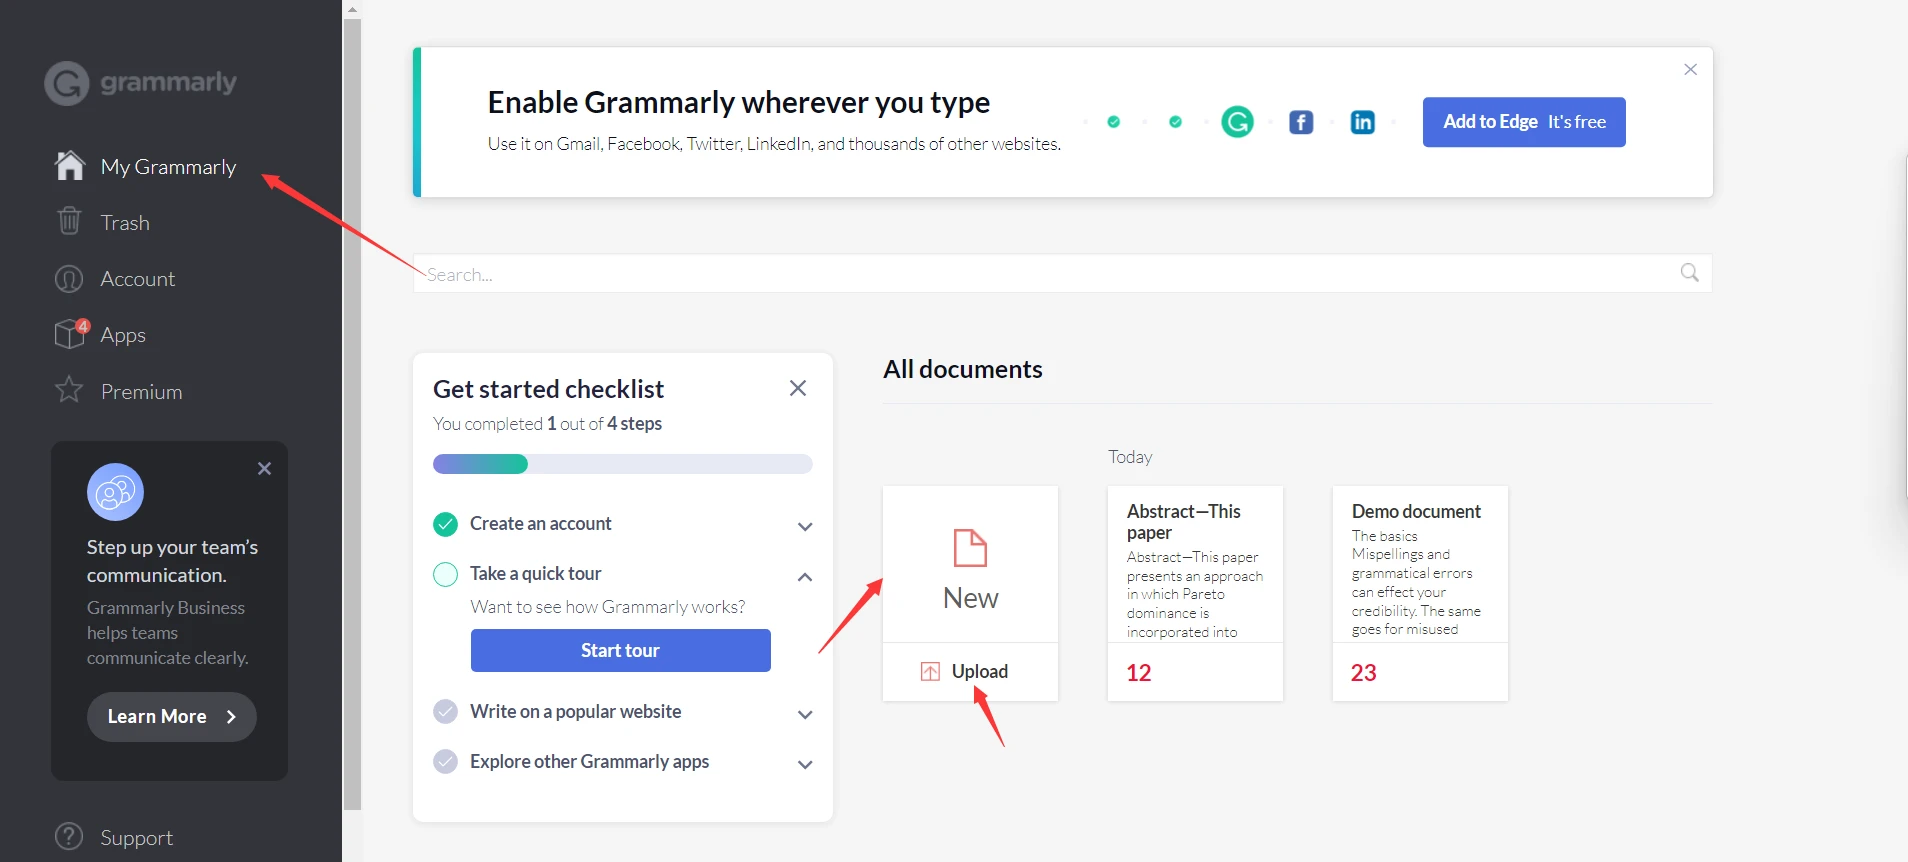Click the Premium star icon
This screenshot has width=1908, height=862.
coord(69,390)
